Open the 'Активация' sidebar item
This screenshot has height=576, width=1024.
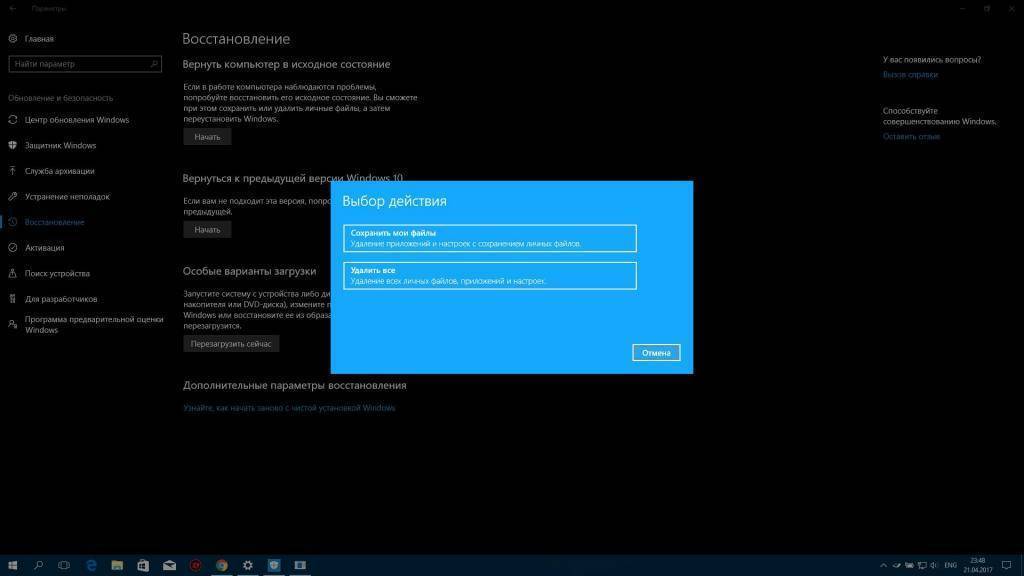pyautogui.click(x=44, y=248)
